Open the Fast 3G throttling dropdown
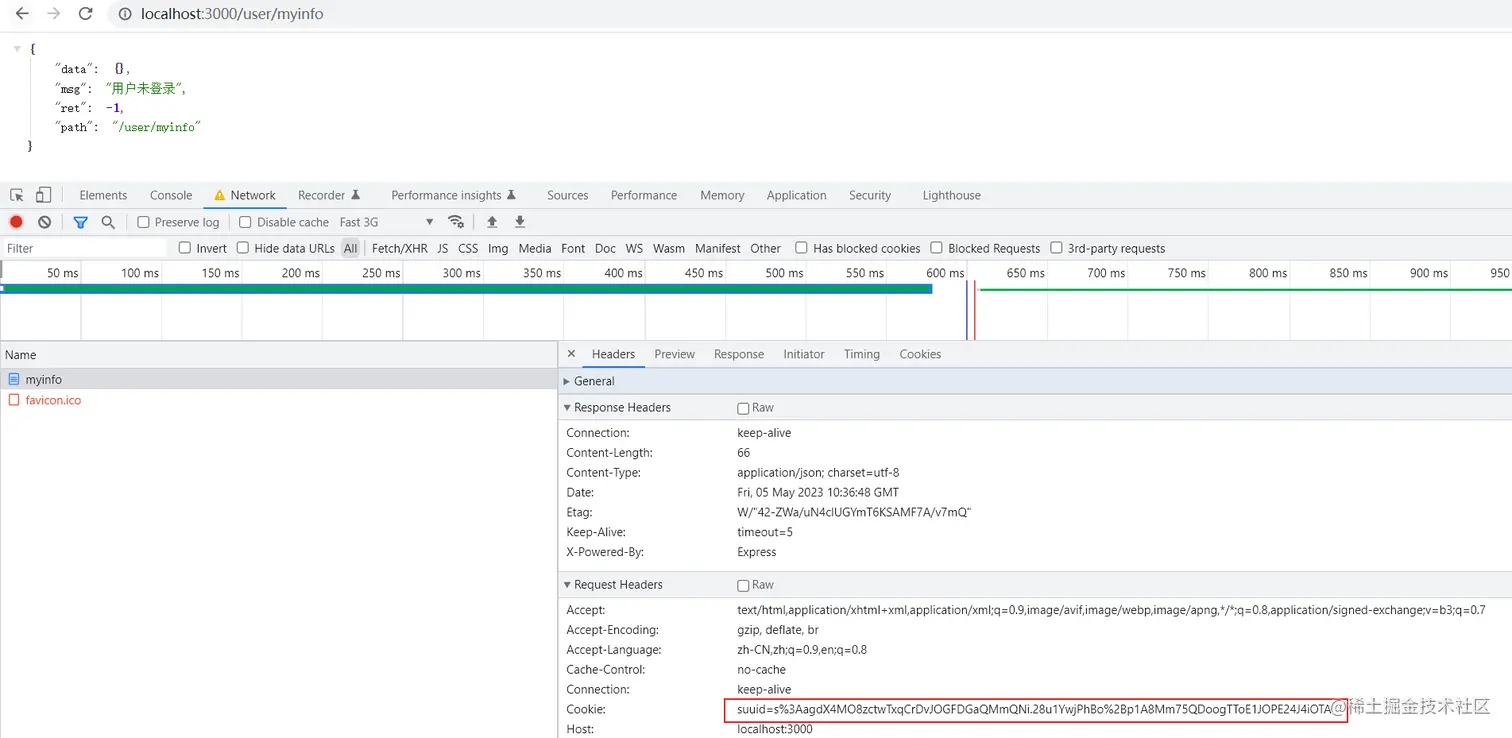Image resolution: width=1512 pixels, height=738 pixels. (x=387, y=222)
